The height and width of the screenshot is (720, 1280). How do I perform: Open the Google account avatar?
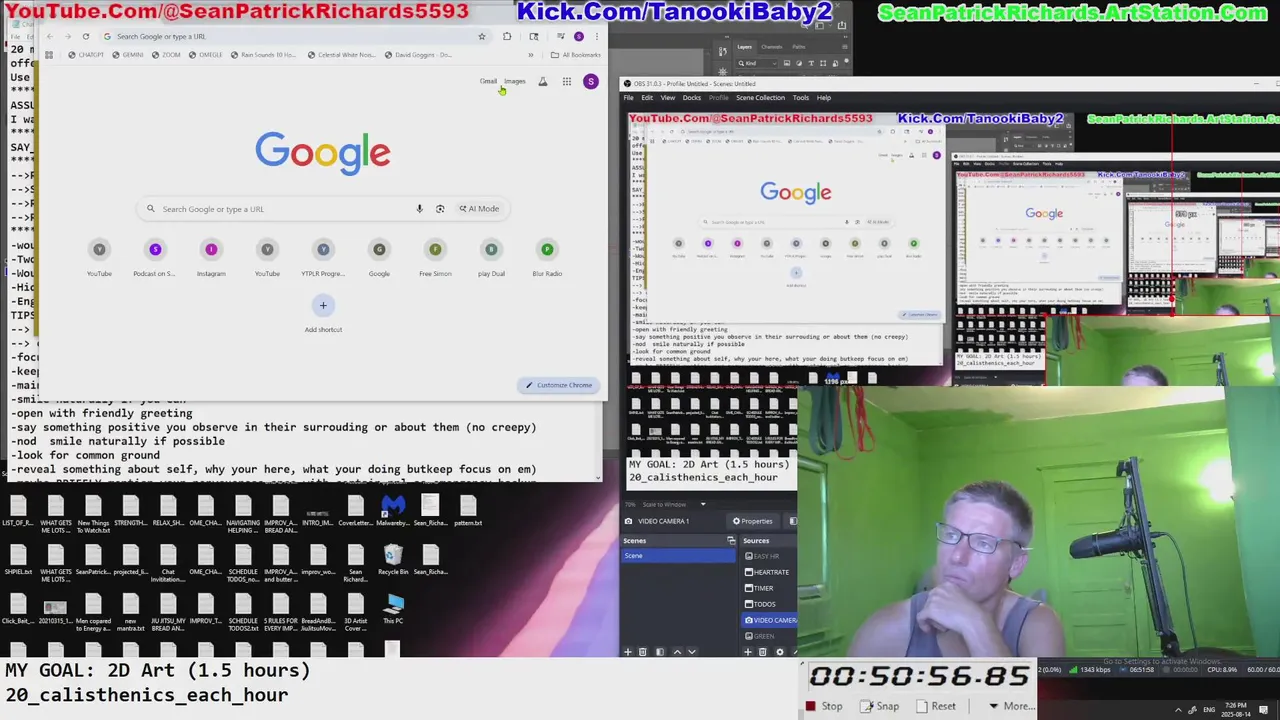591,82
